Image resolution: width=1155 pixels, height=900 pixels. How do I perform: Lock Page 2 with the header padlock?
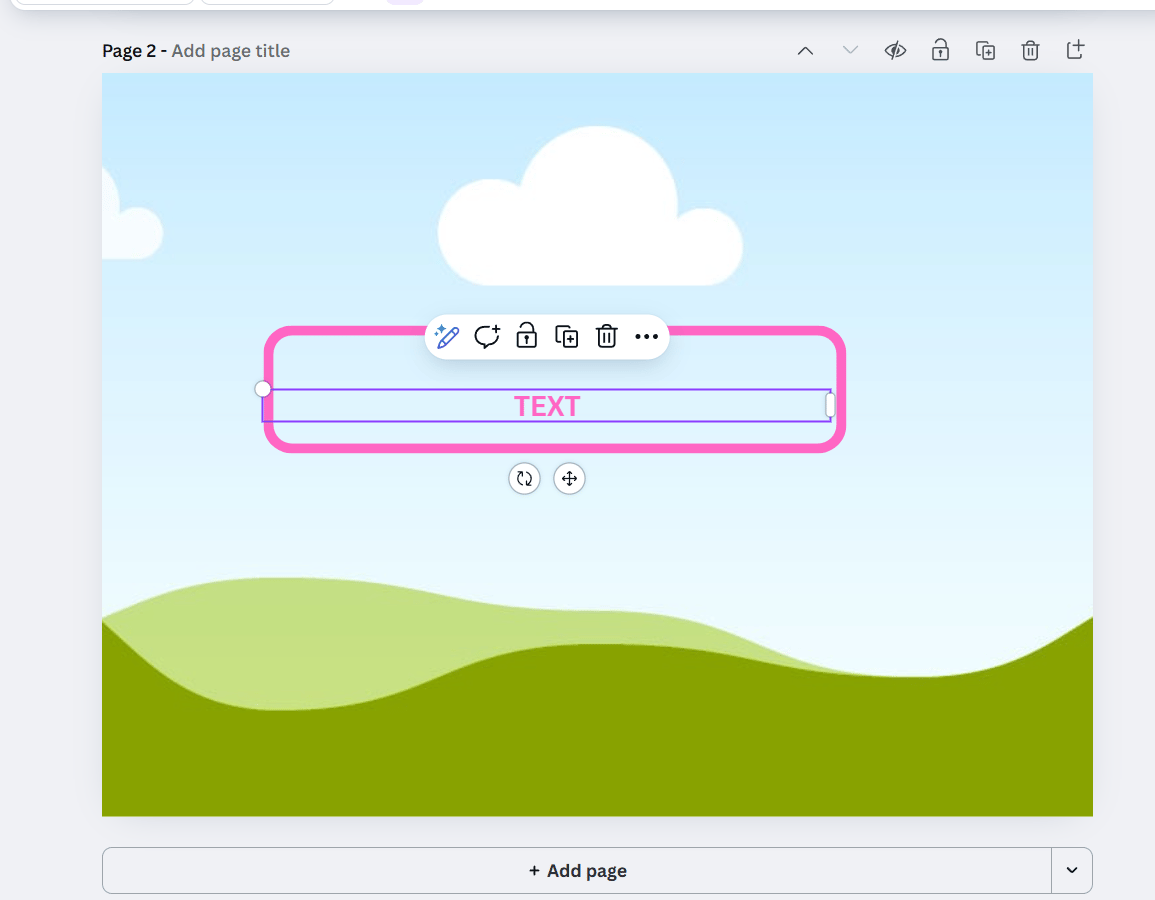(x=940, y=50)
